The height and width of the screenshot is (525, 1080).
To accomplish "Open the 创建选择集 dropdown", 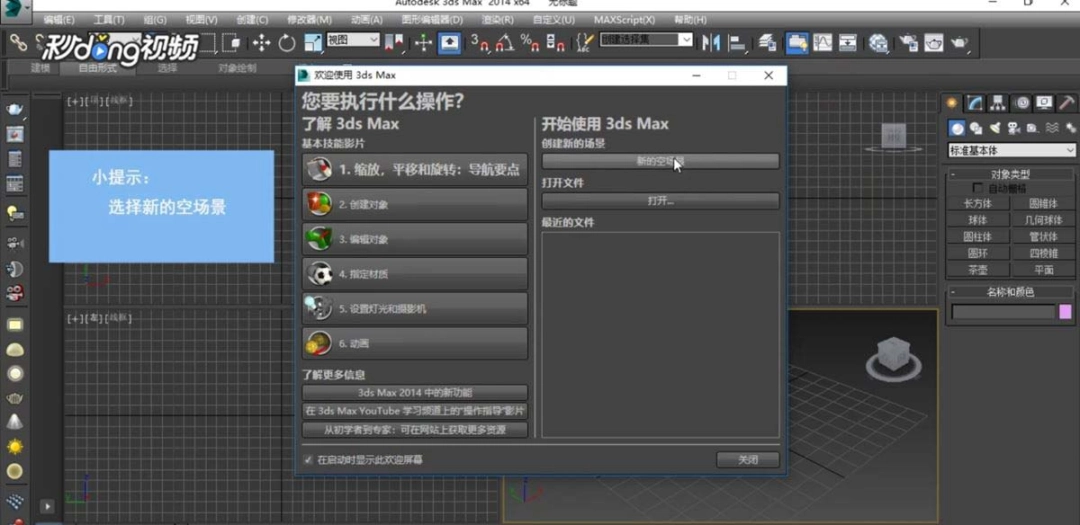I will pyautogui.click(x=646, y=40).
